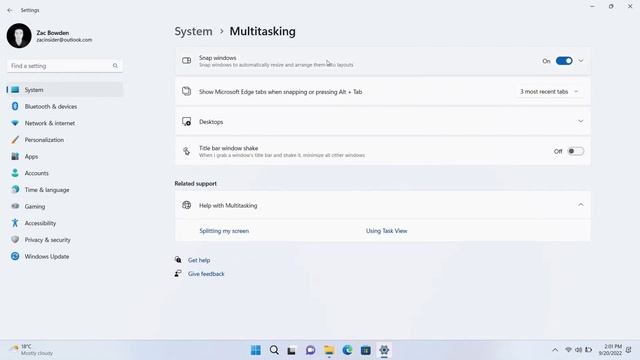The image size is (640, 360).
Task: Click the Get help icon
Action: pyautogui.click(x=178, y=260)
